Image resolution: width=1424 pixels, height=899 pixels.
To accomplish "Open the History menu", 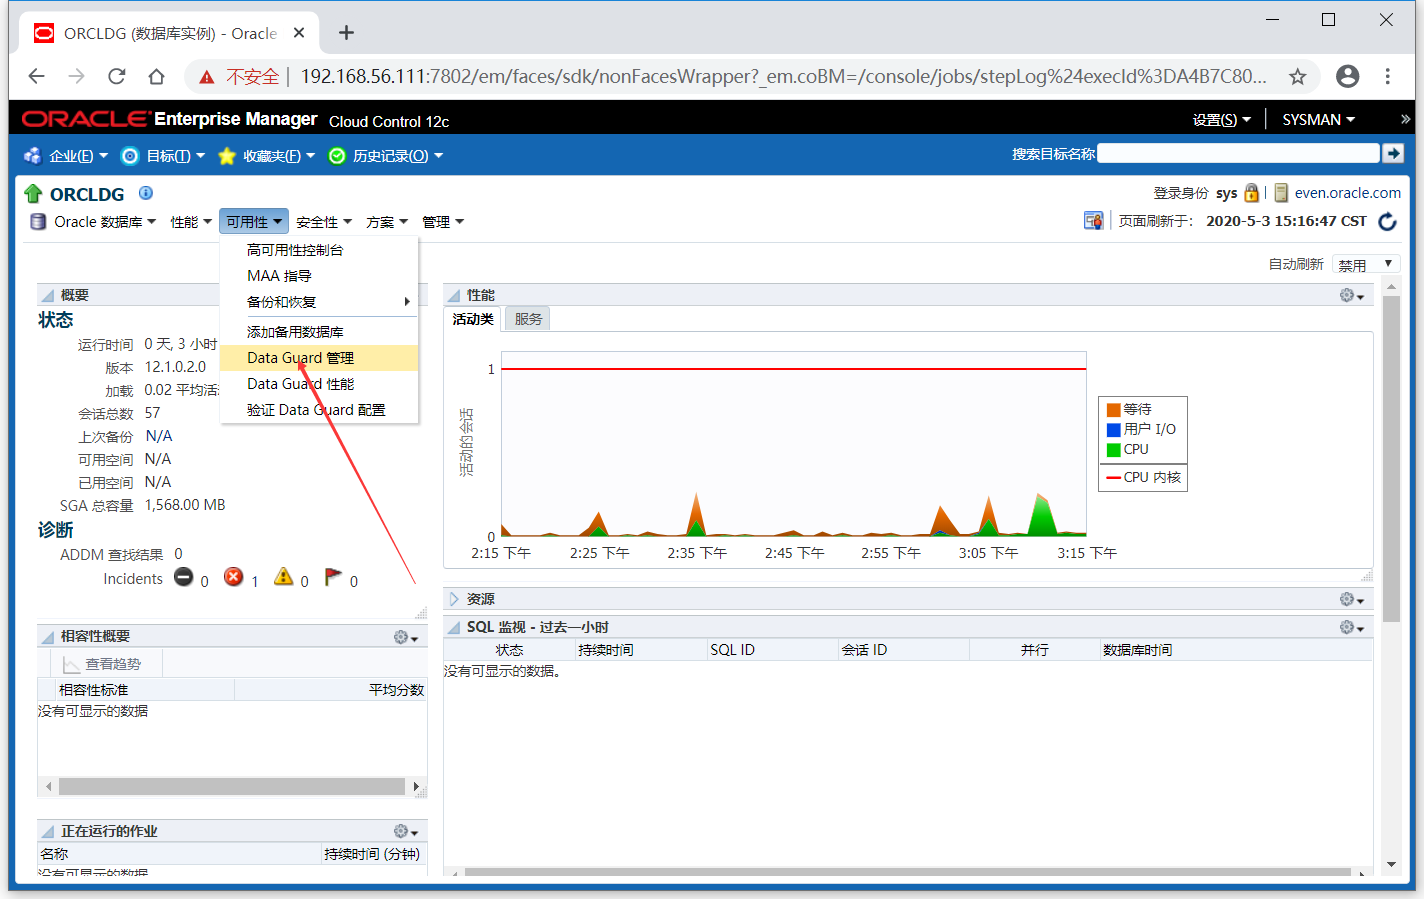I will pos(386,156).
